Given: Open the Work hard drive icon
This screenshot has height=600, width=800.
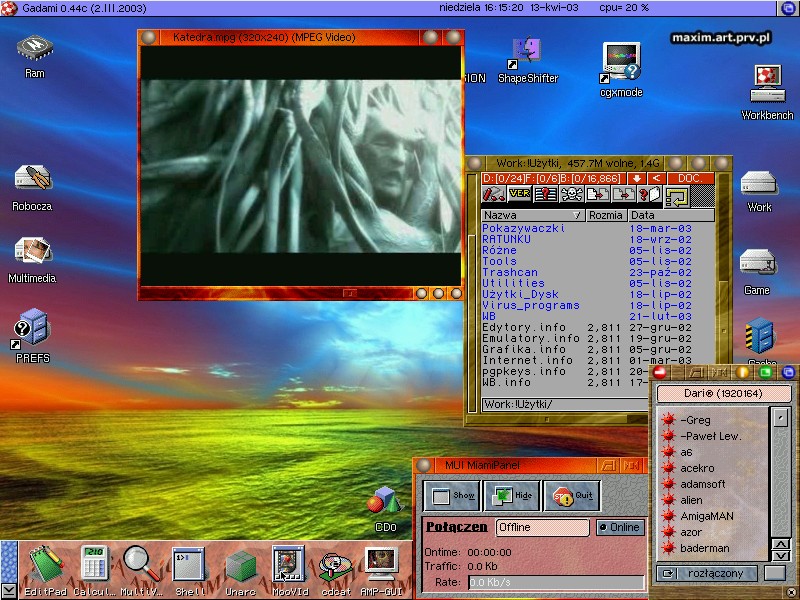Looking at the screenshot, I should 759,184.
